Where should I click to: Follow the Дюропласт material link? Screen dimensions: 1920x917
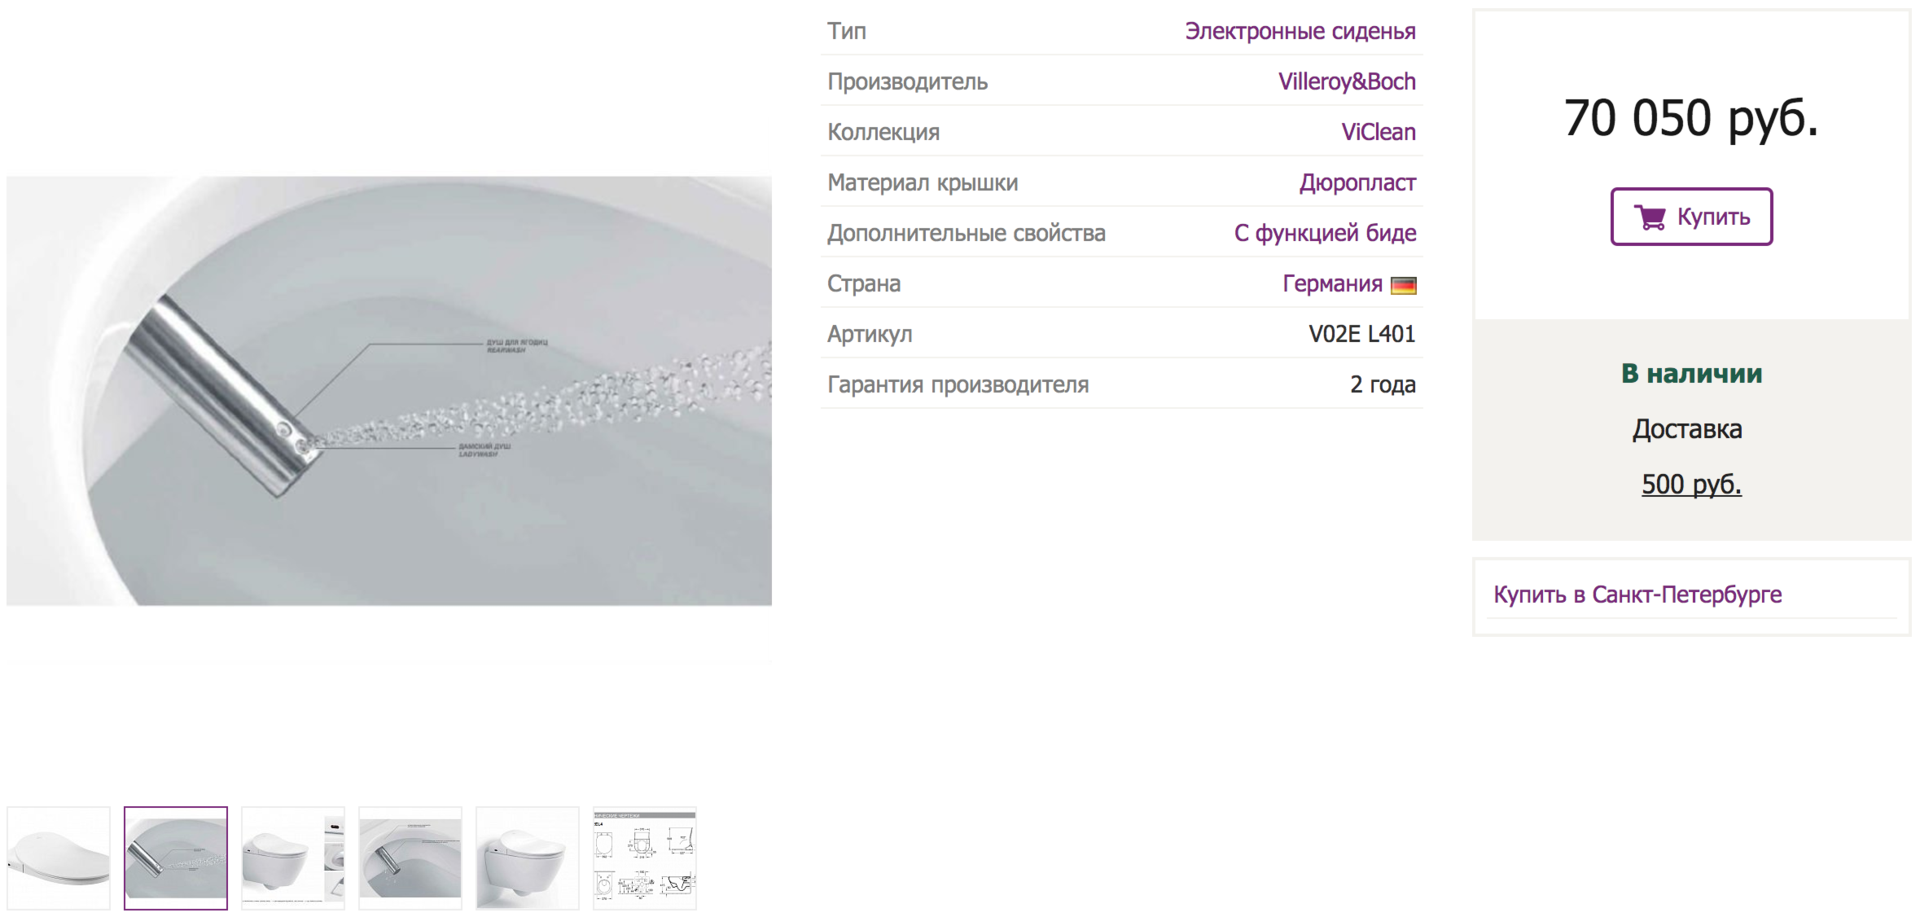click(x=1357, y=183)
